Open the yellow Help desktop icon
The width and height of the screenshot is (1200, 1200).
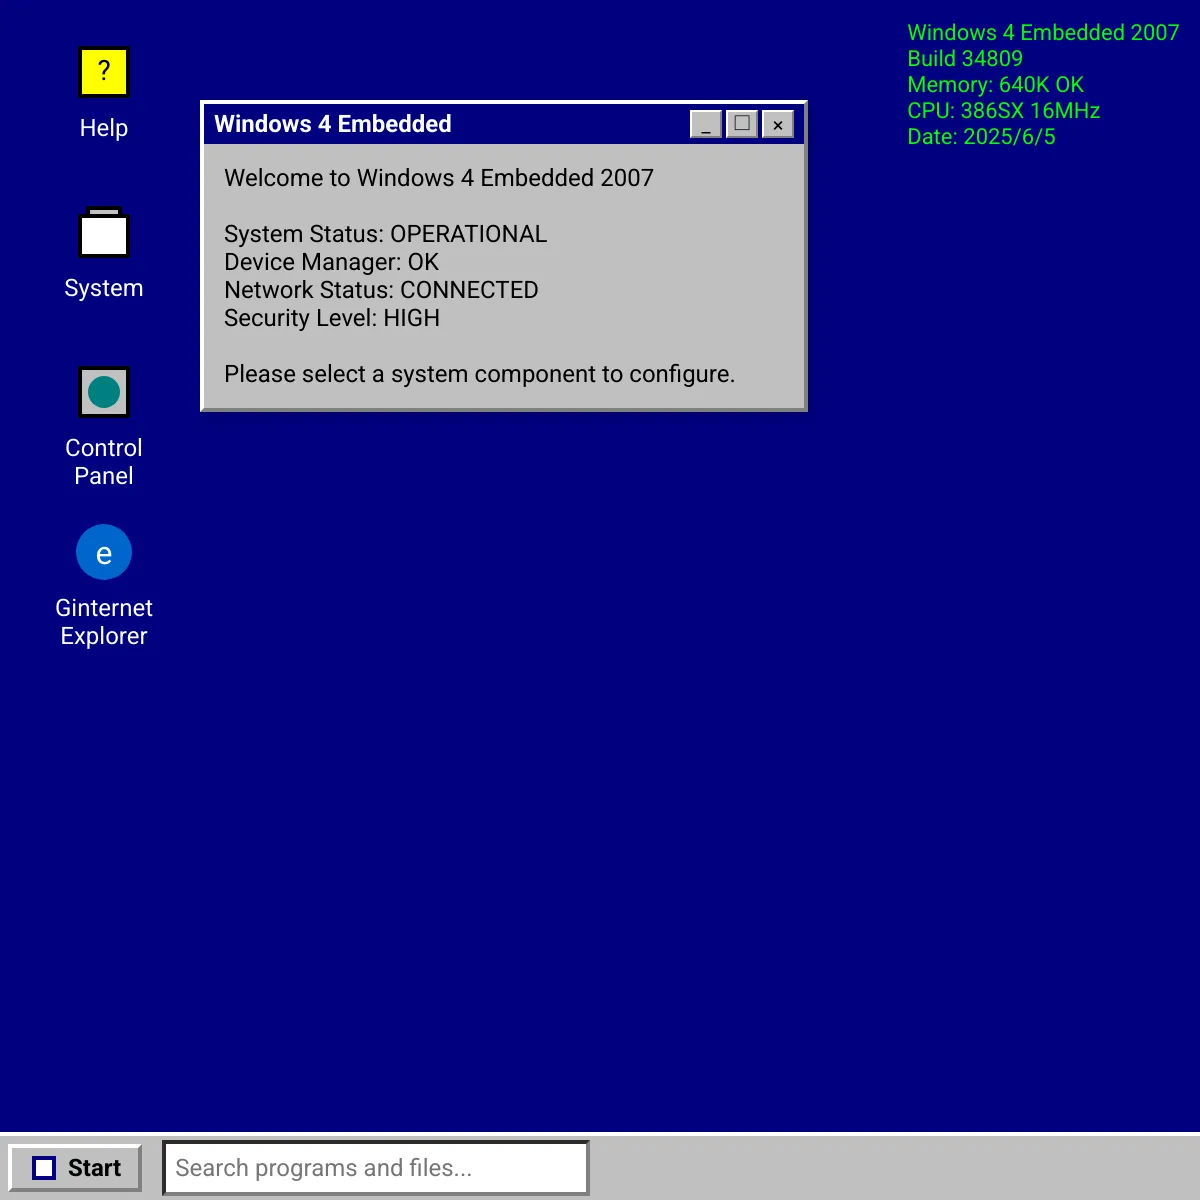[104, 72]
